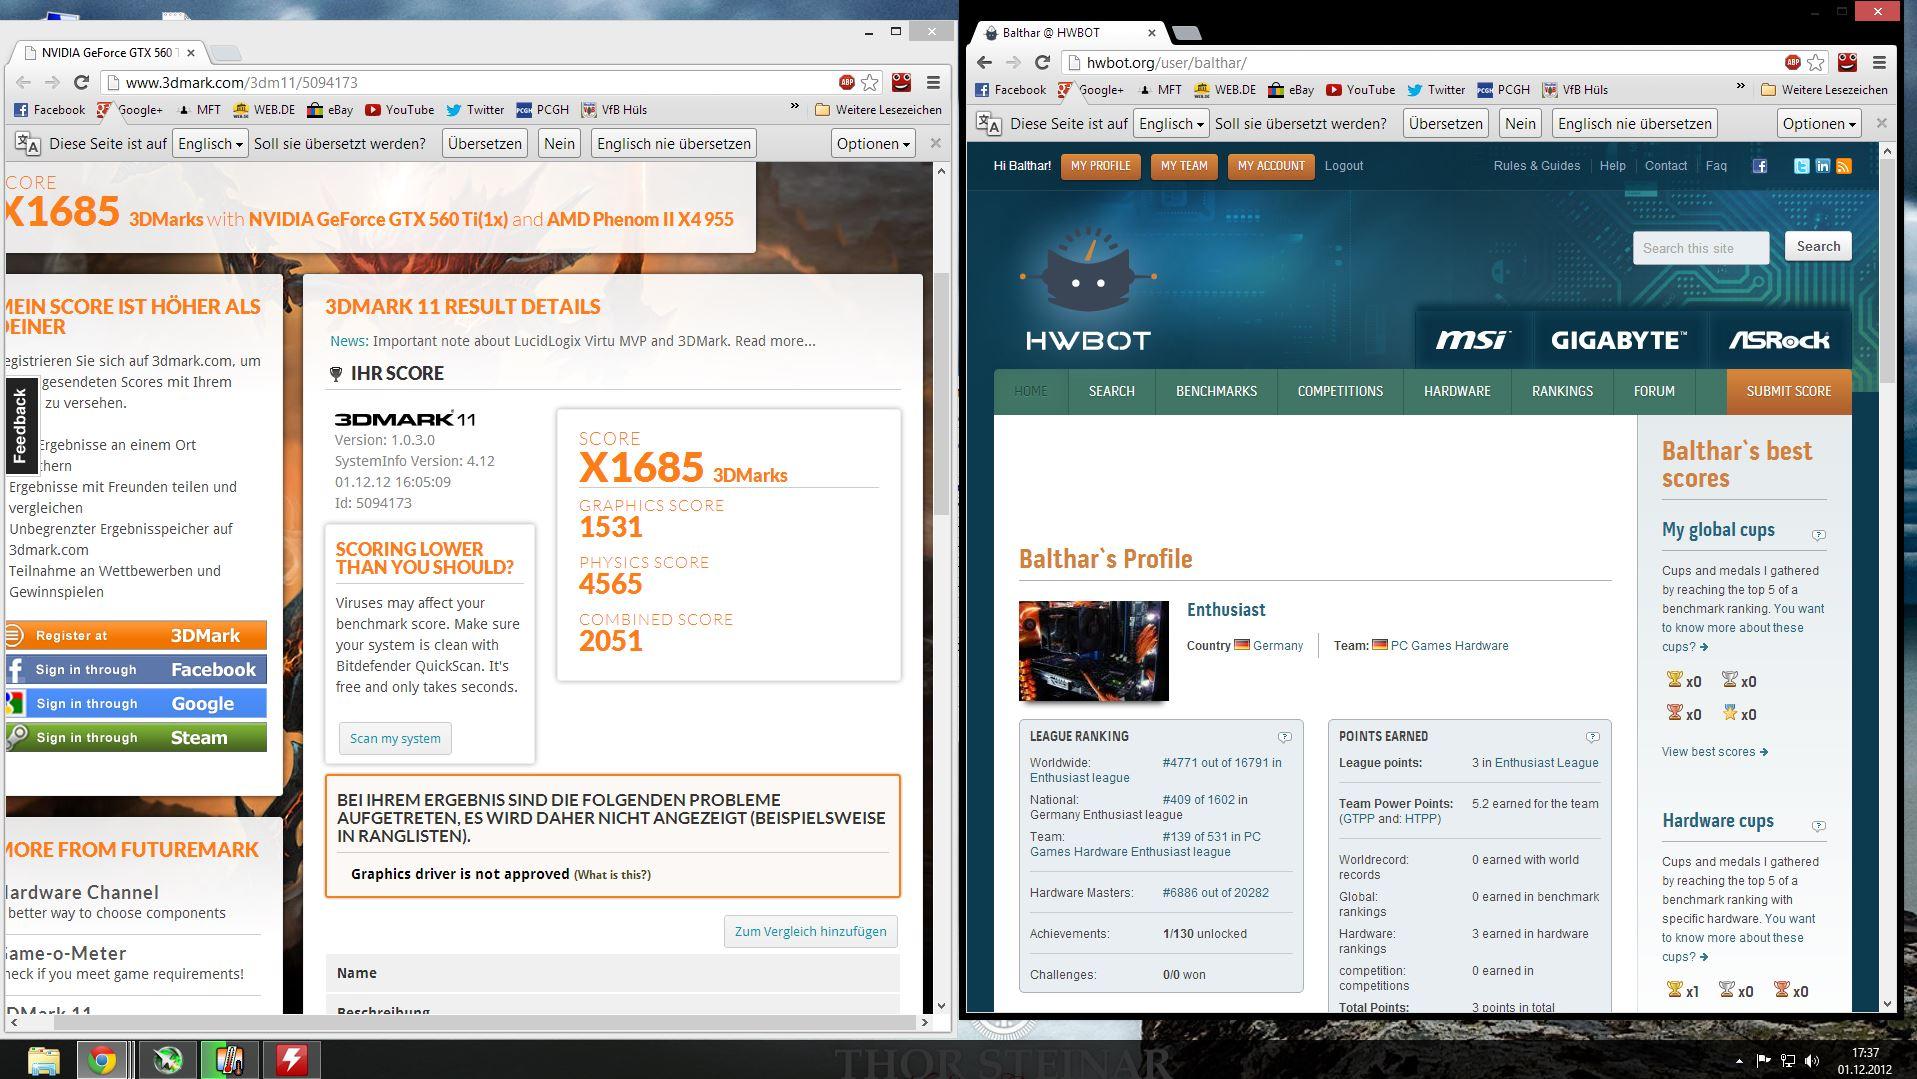The width and height of the screenshot is (1917, 1079).
Task: Open Logout link on HWBOT
Action: click(1343, 166)
